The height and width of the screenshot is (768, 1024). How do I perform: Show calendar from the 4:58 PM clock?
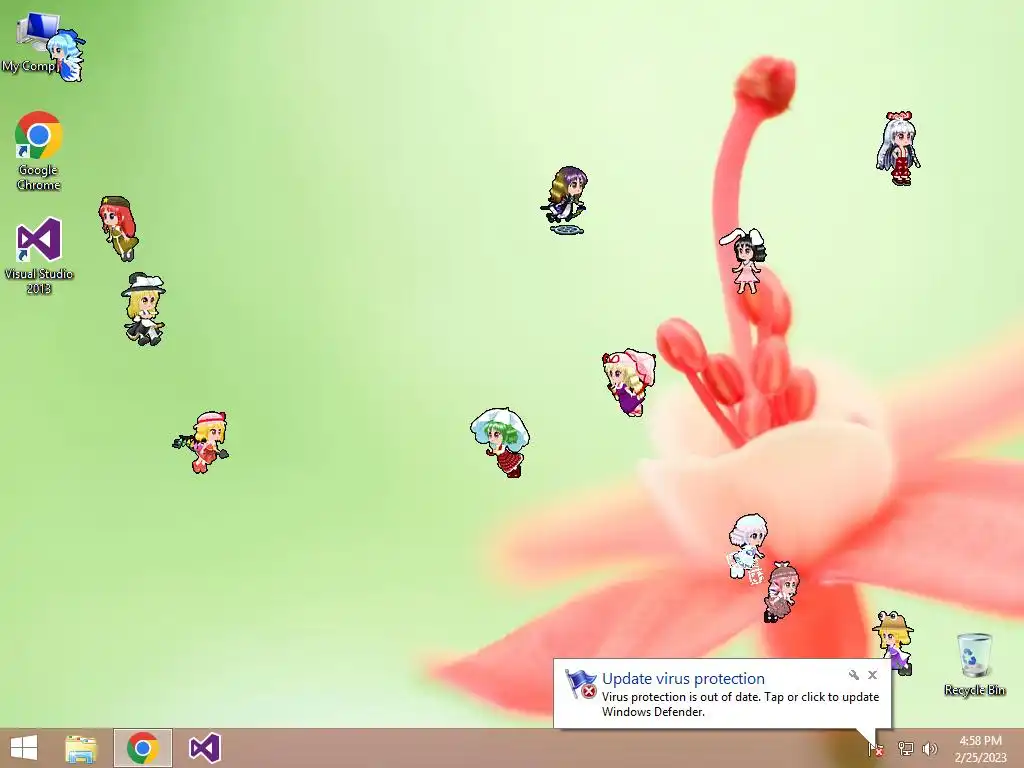click(980, 749)
